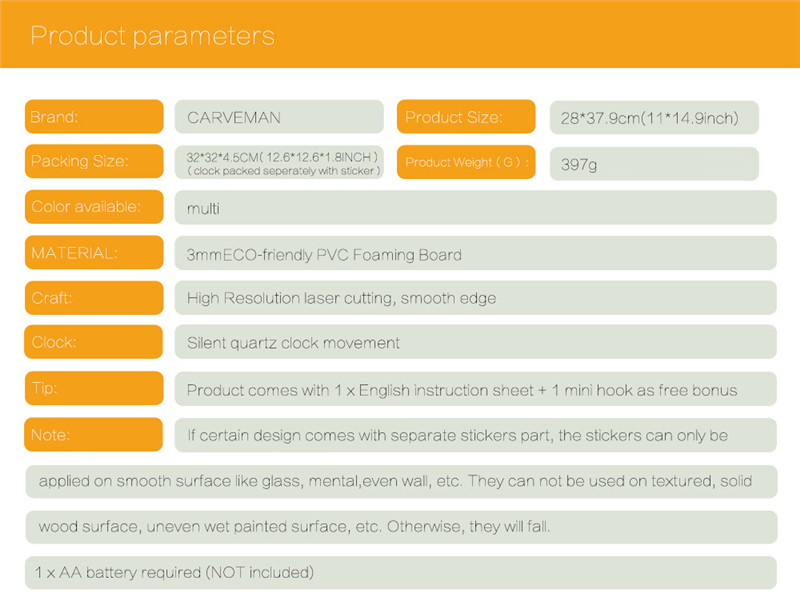Select the Silent quartz clock movement field
800x608 pixels.
475,343
